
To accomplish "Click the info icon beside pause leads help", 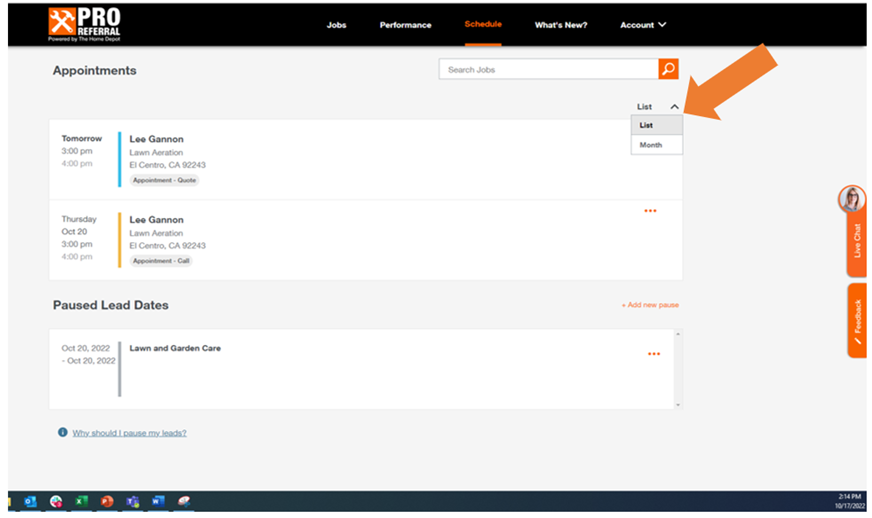I will pos(62,433).
